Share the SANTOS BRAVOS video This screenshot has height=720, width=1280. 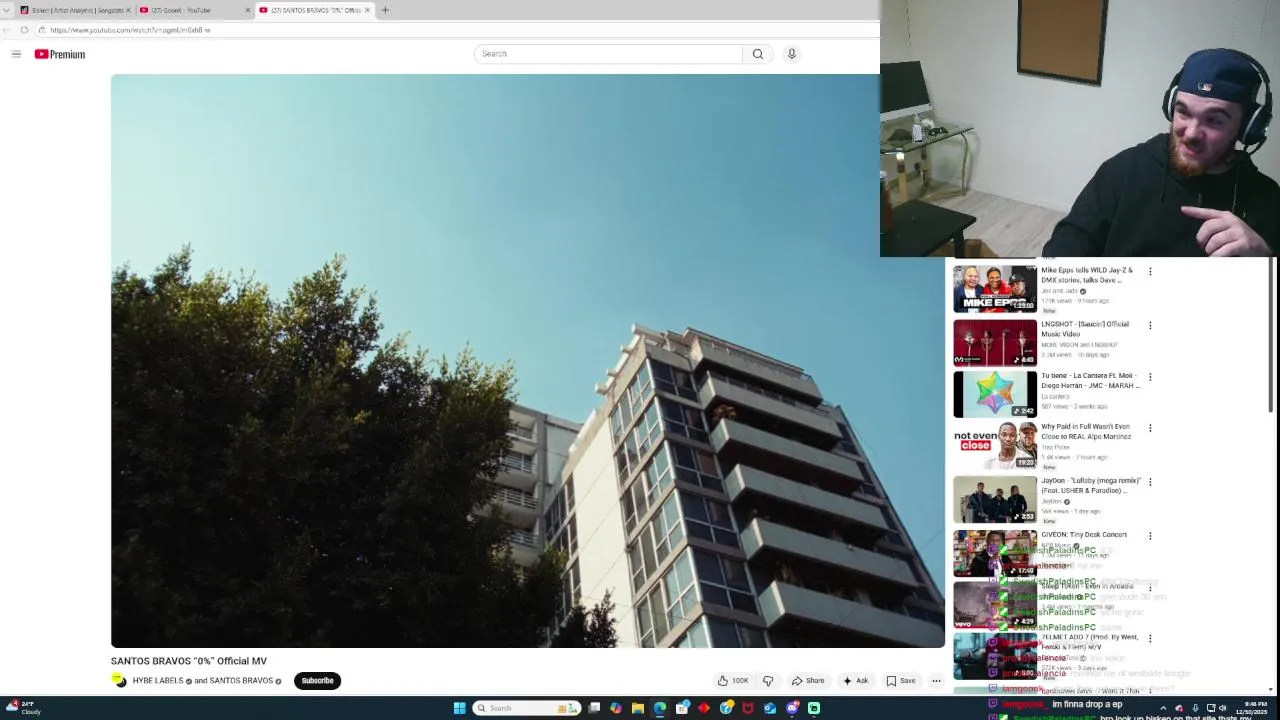pos(808,681)
